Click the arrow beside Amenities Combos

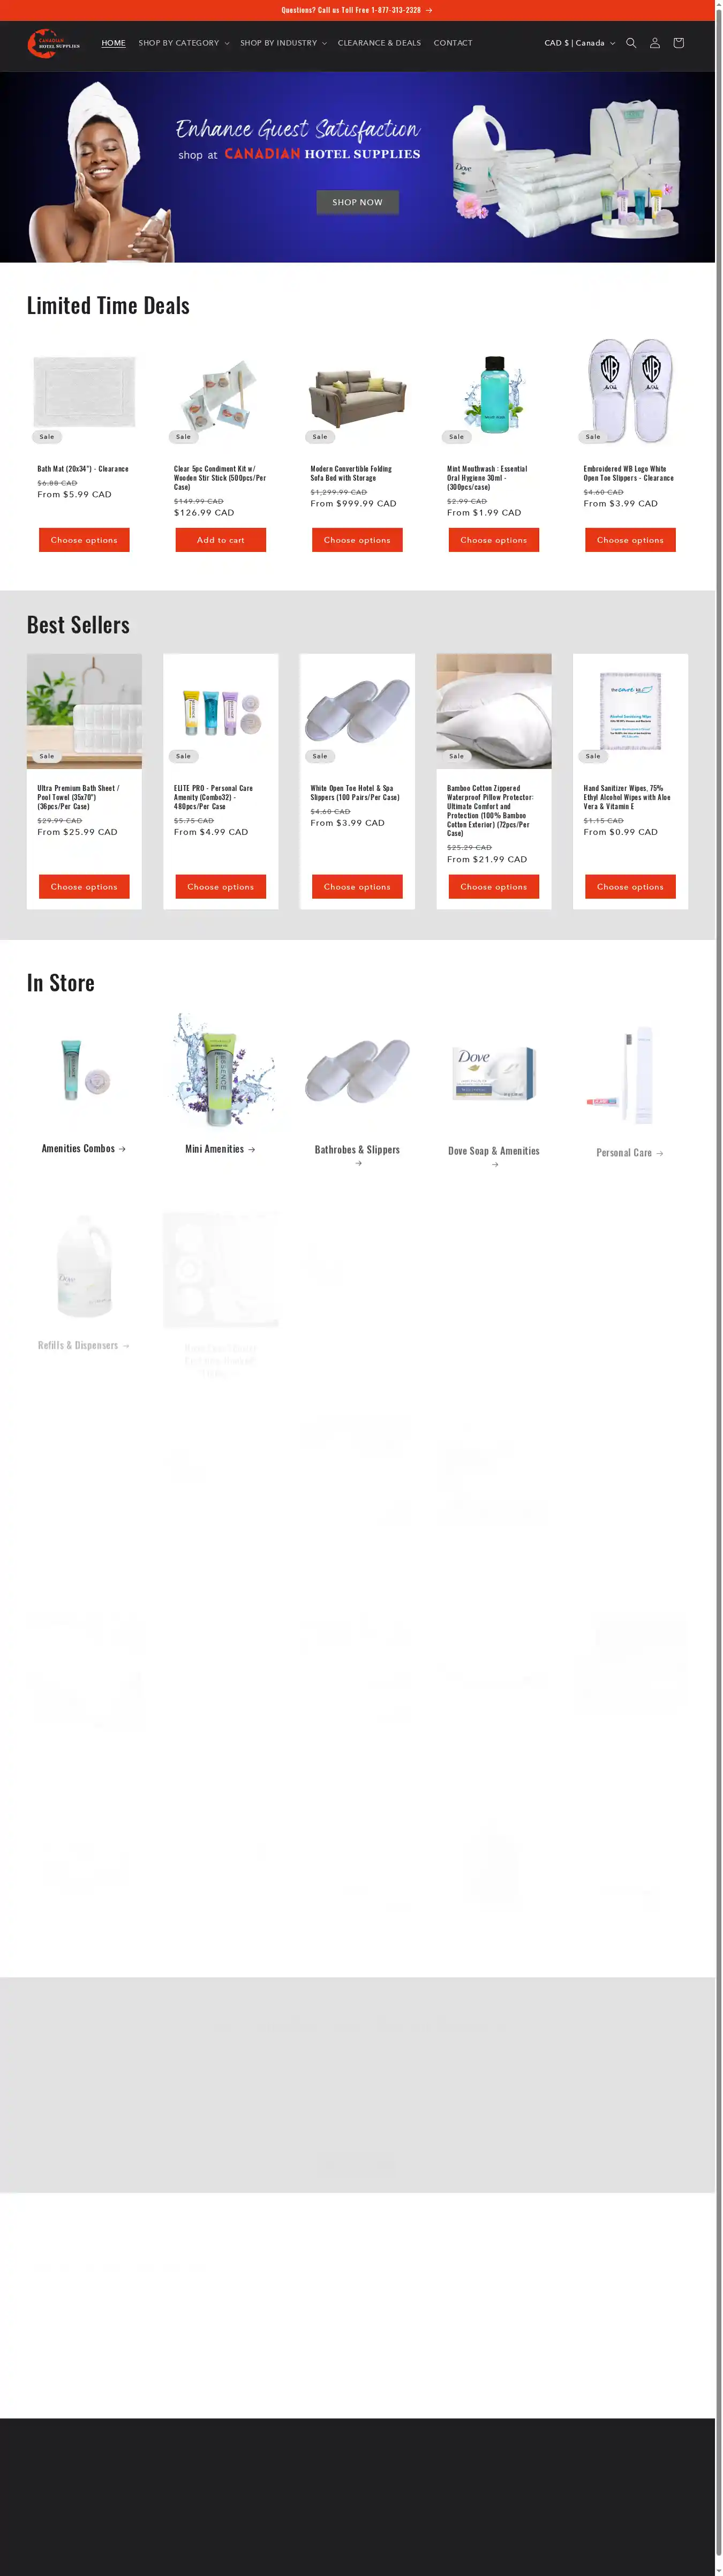(122, 1149)
